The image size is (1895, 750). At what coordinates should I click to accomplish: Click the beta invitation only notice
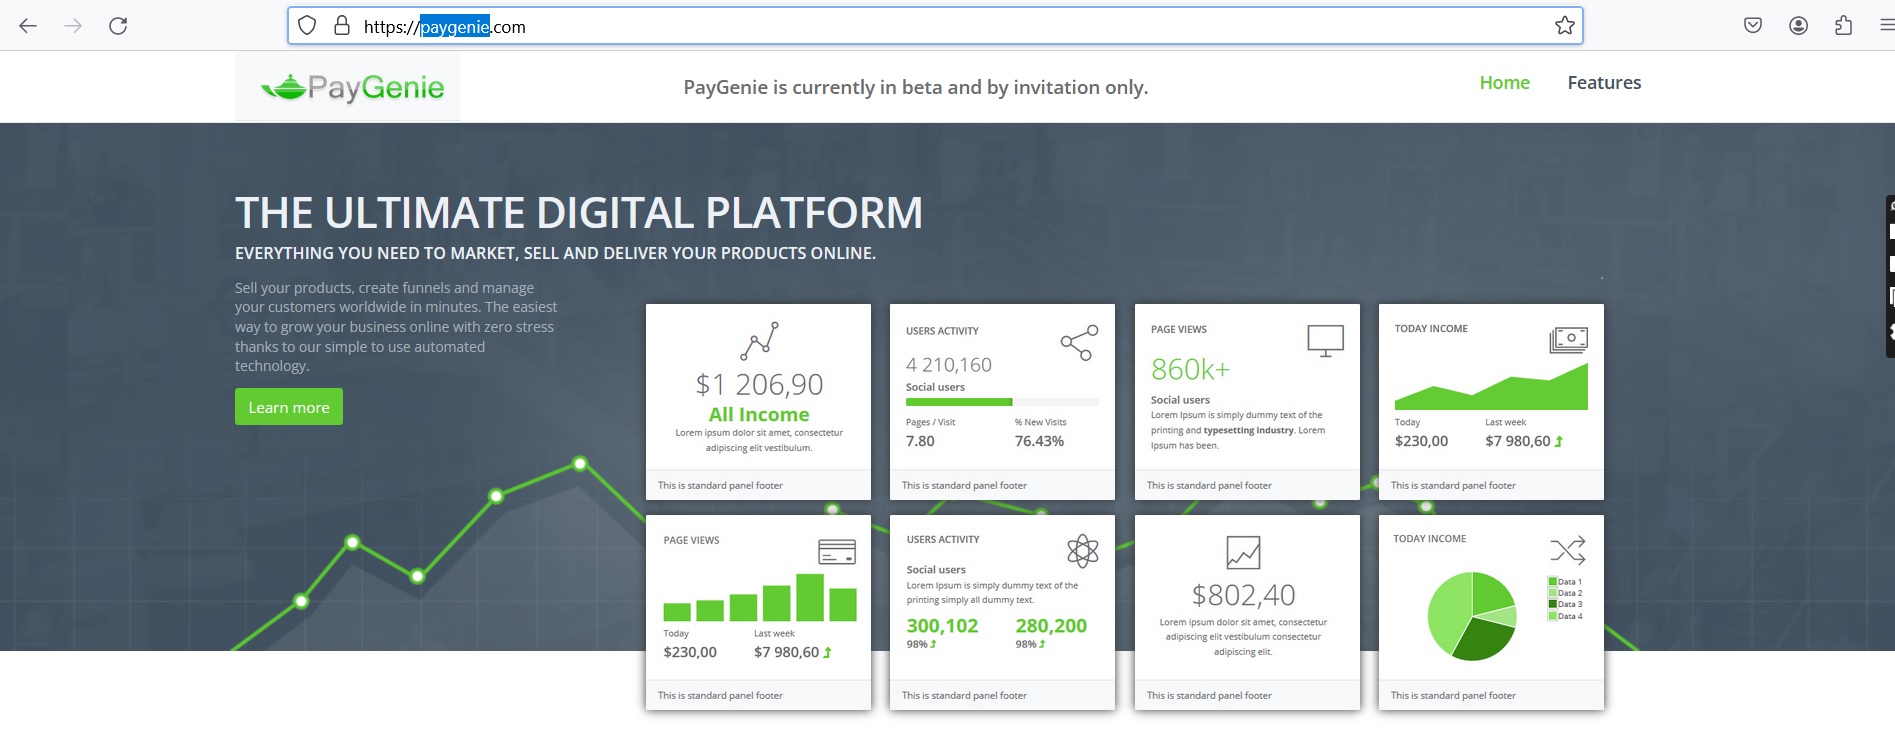(x=915, y=88)
